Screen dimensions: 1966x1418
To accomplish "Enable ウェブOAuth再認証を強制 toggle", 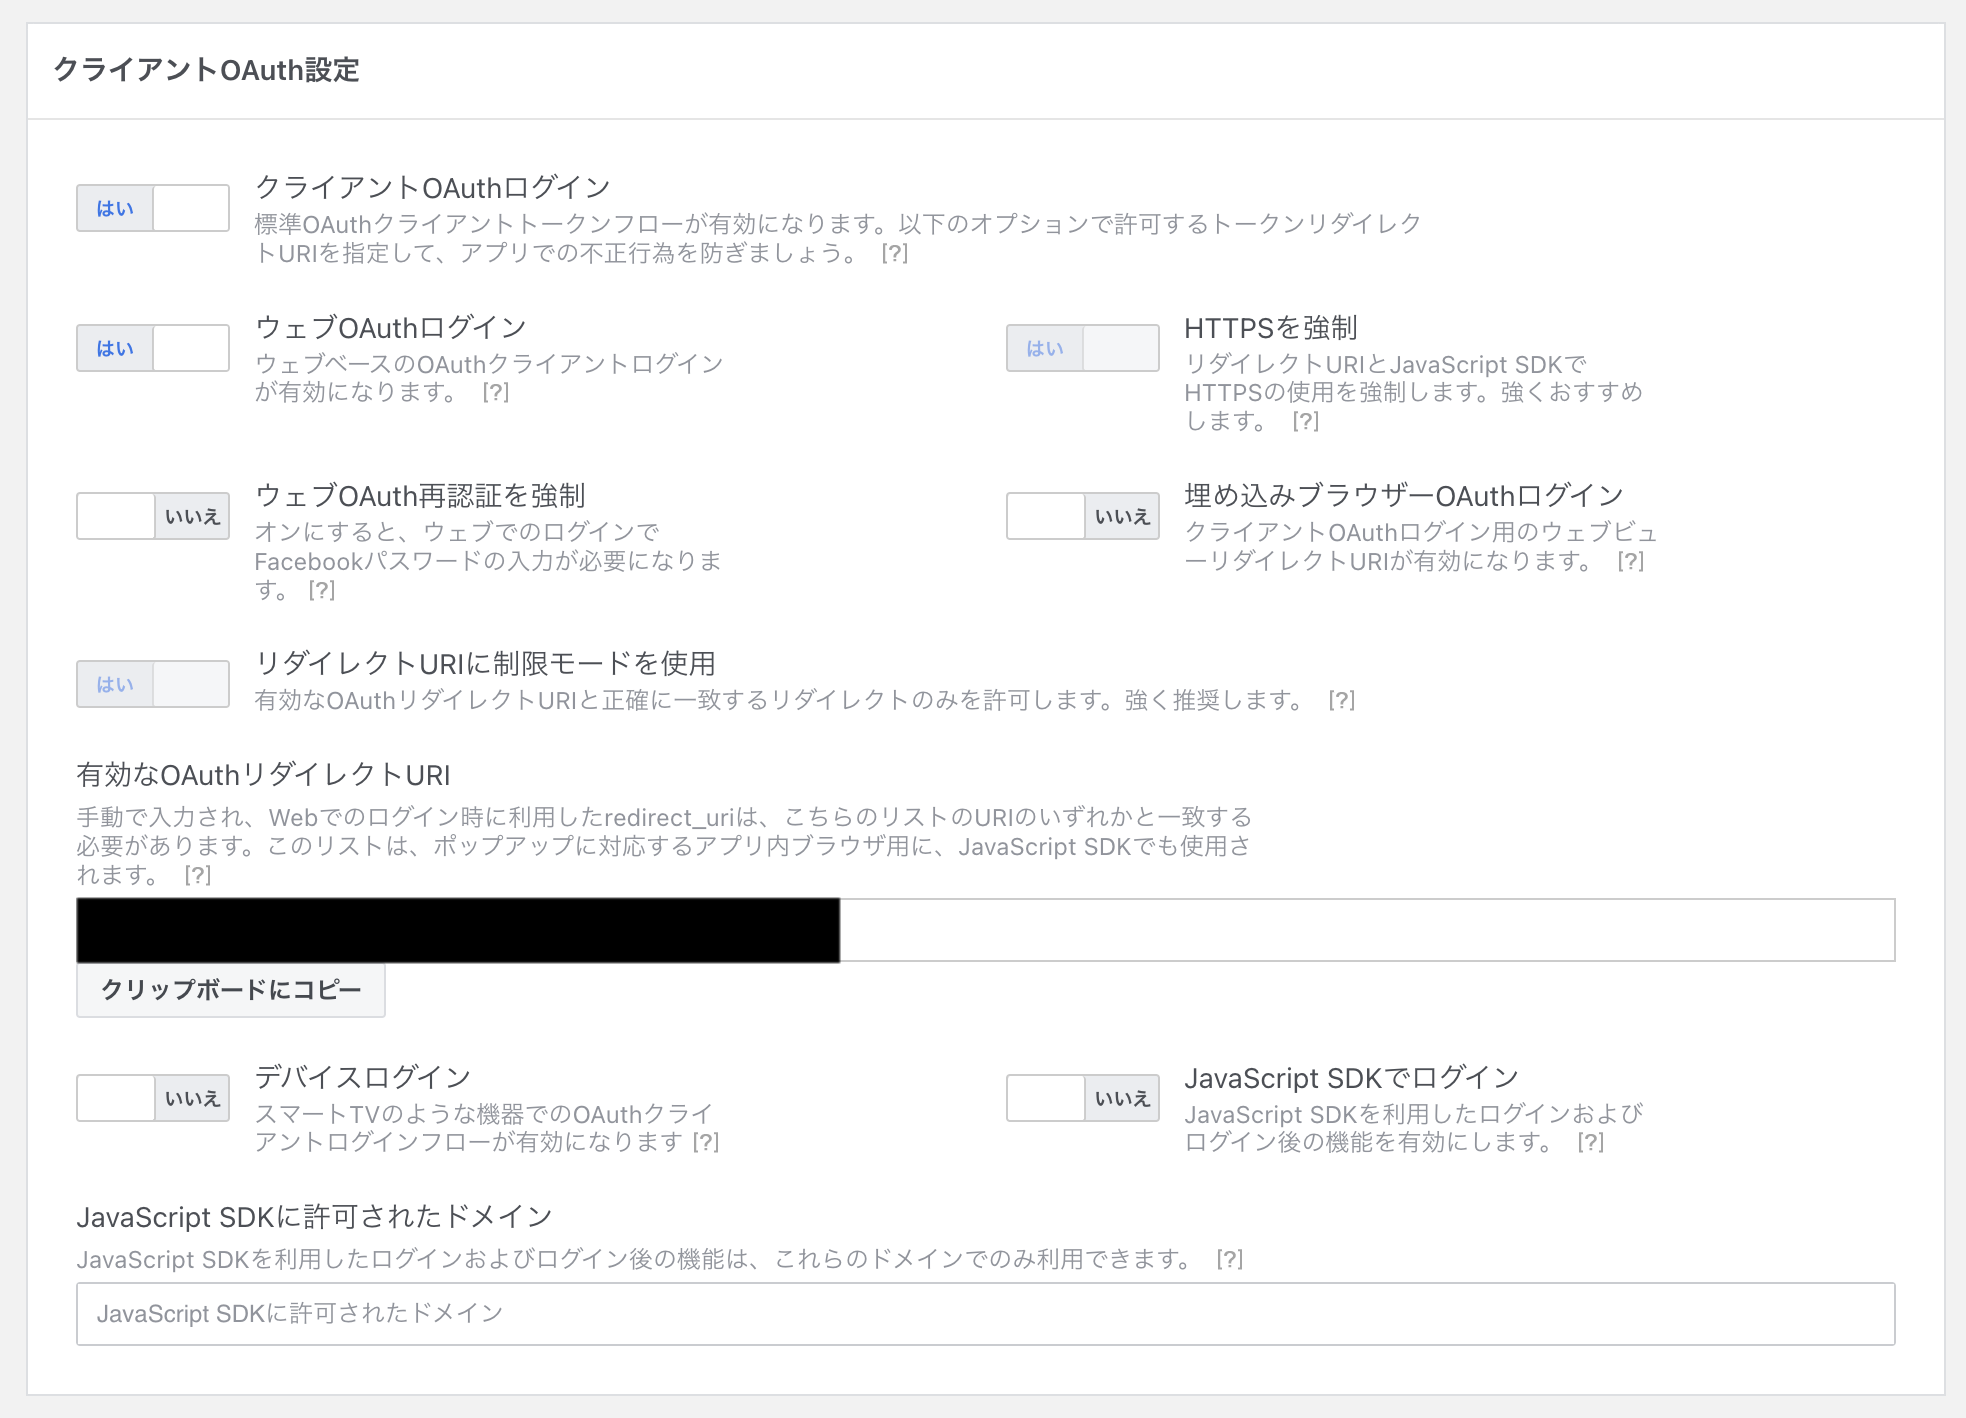I will (x=153, y=516).
